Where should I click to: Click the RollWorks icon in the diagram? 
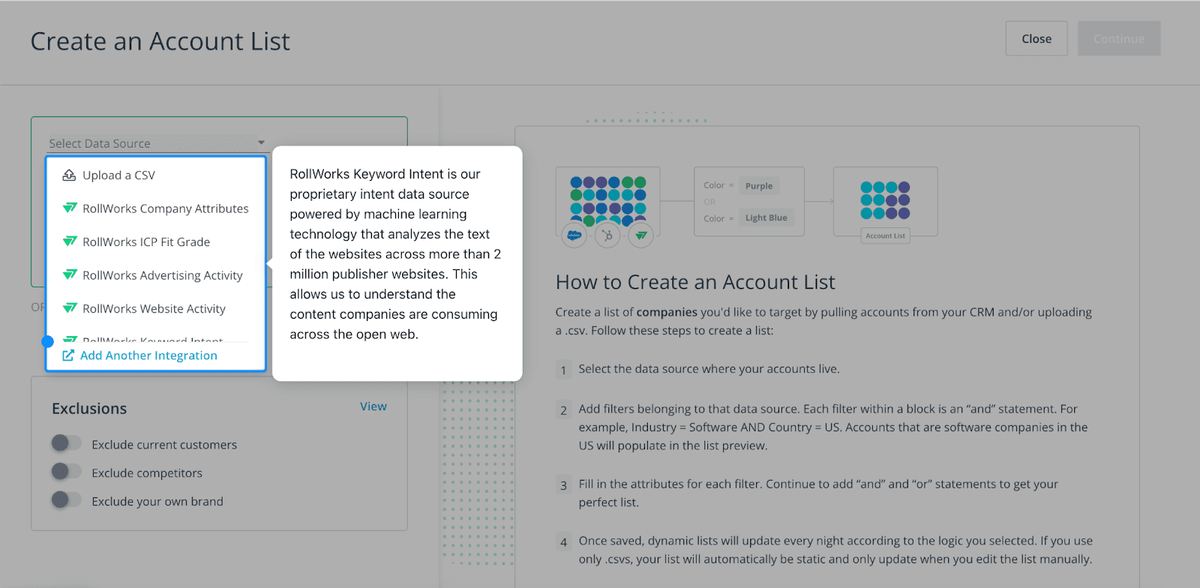[x=641, y=236]
